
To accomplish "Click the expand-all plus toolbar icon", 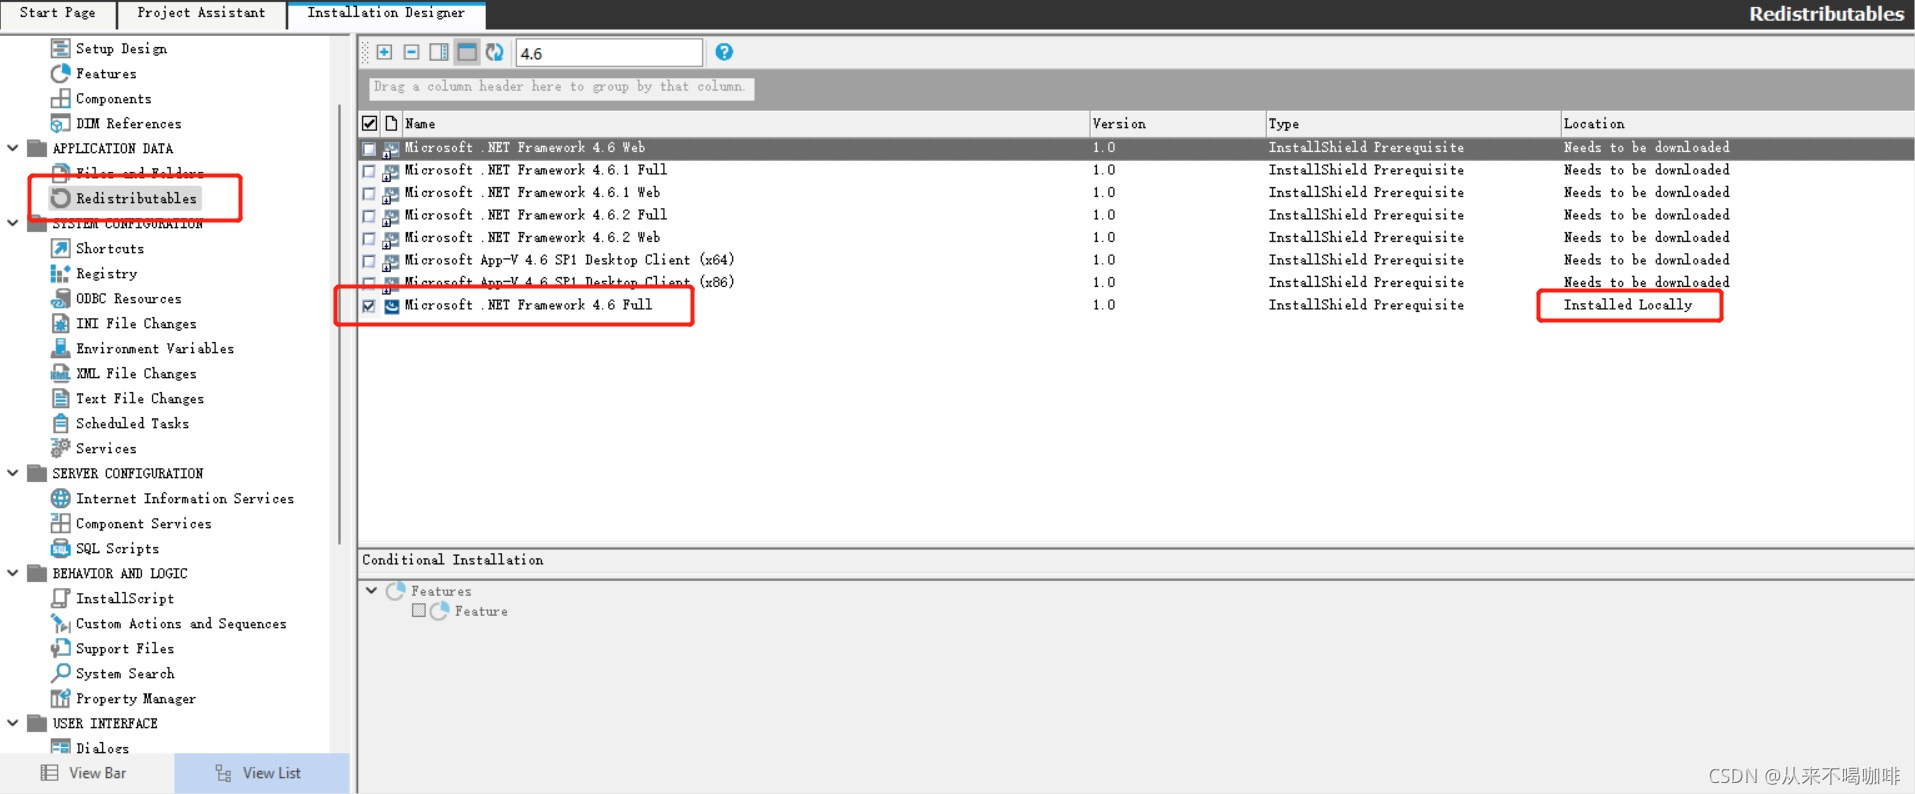I will click(384, 52).
